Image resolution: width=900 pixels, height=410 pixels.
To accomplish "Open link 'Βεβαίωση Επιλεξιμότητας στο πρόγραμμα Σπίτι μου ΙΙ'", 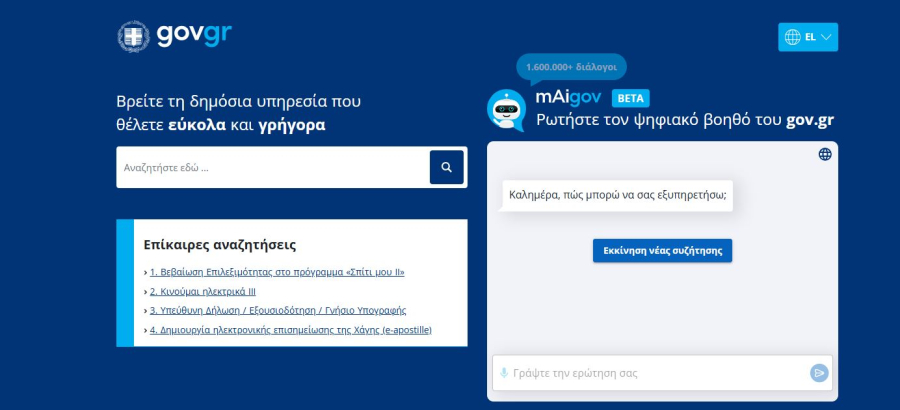I will (x=277, y=272).
